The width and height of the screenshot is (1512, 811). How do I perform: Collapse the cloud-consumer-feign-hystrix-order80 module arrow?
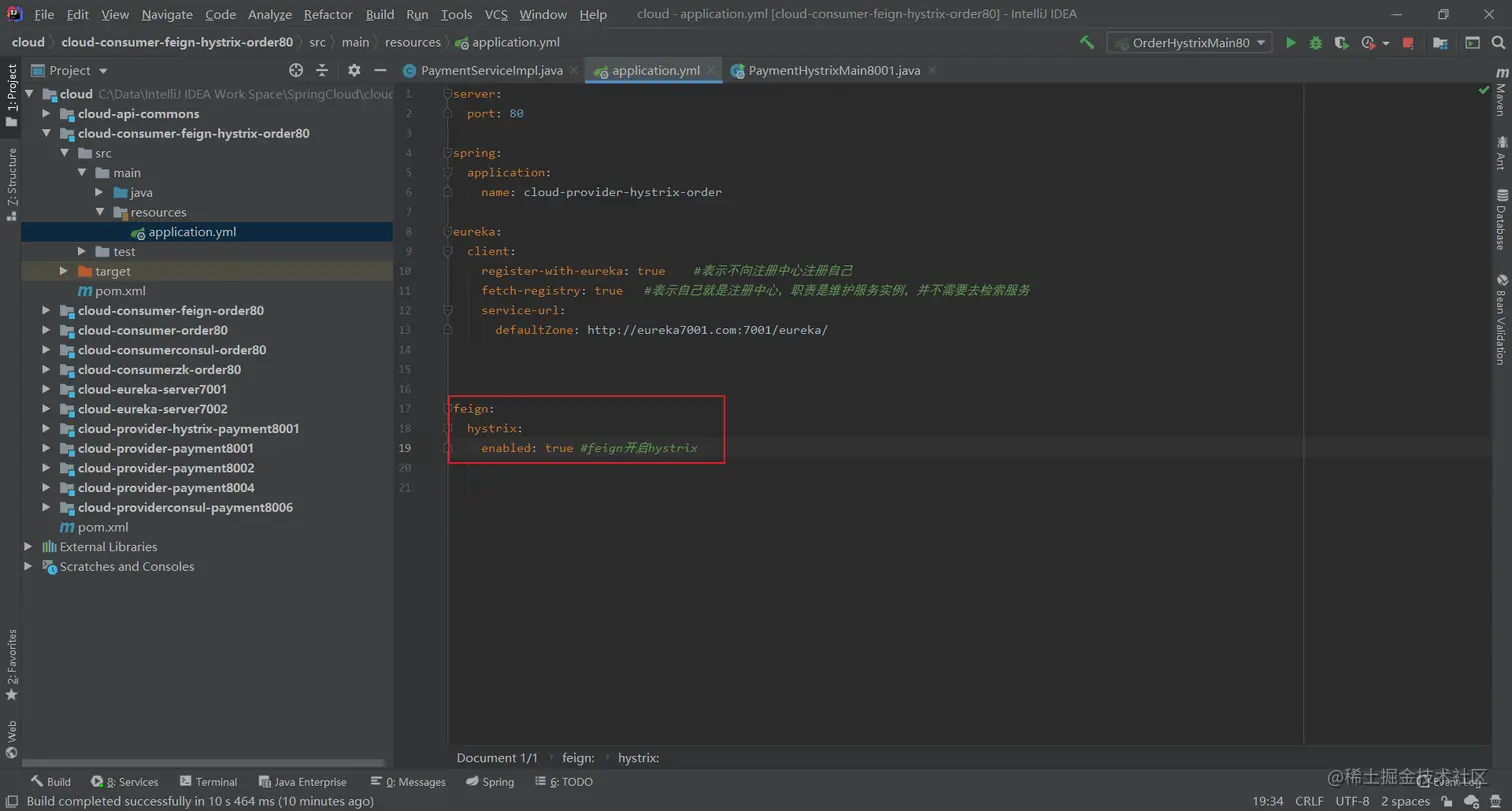46,133
